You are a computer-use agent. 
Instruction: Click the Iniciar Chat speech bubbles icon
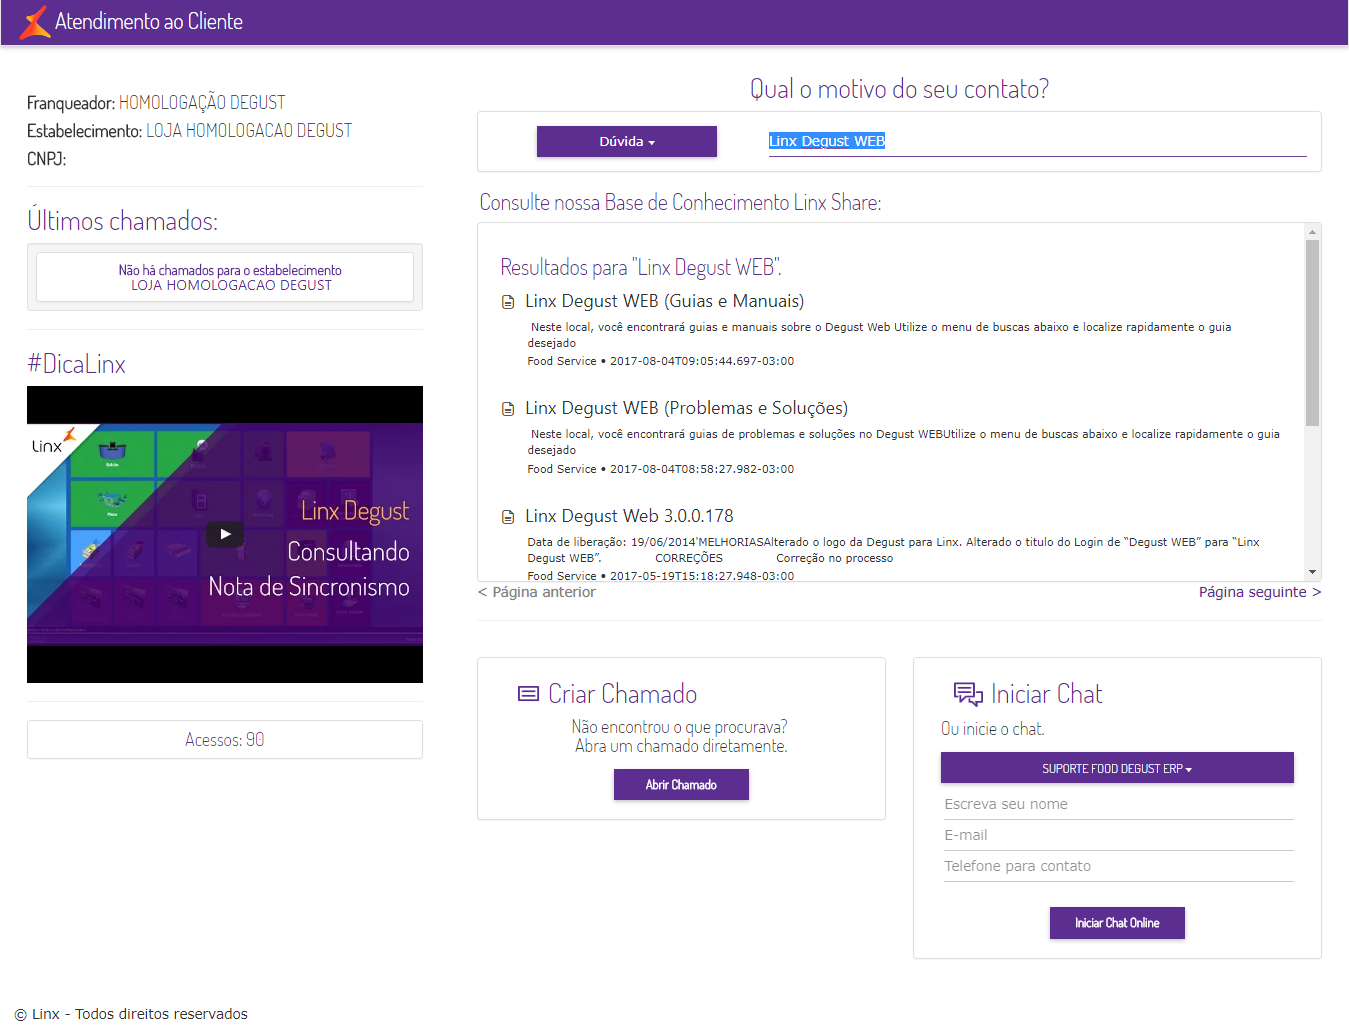pos(968,694)
